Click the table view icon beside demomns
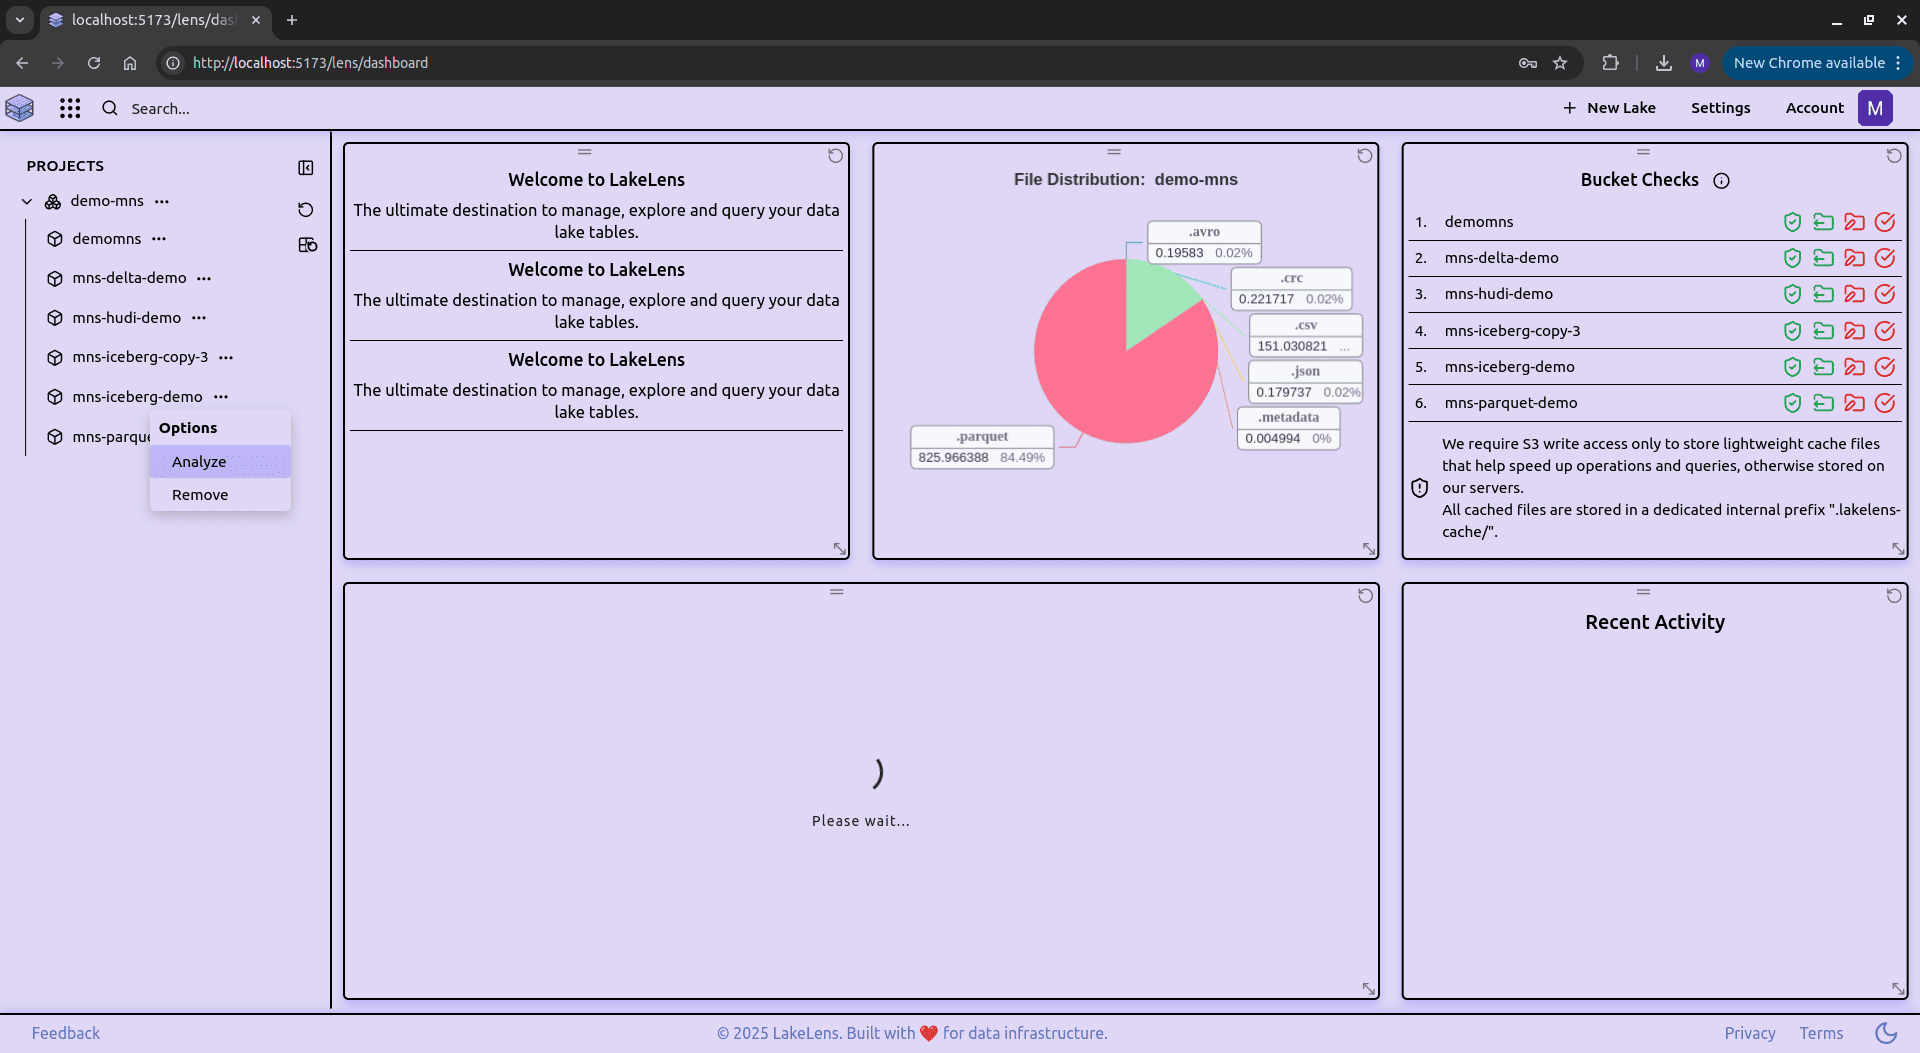 point(307,245)
